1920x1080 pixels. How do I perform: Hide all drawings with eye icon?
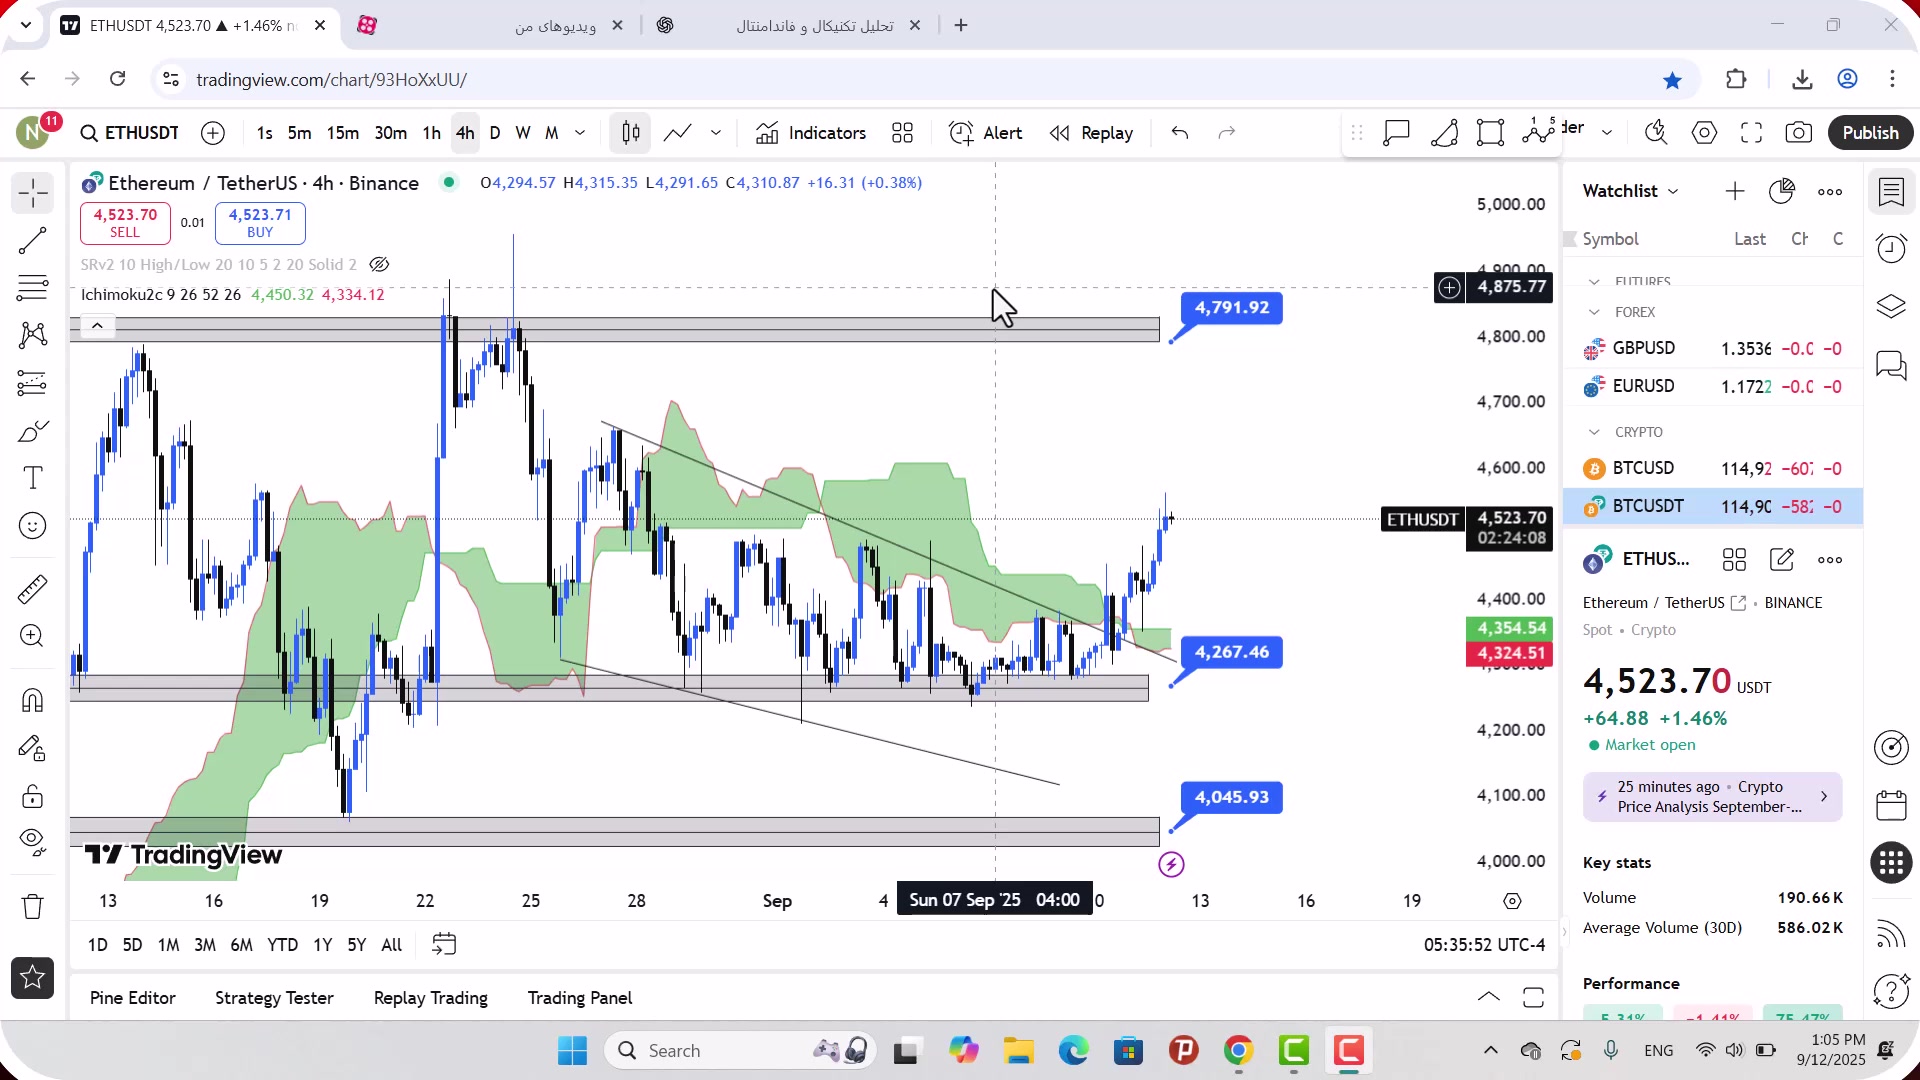click(33, 842)
